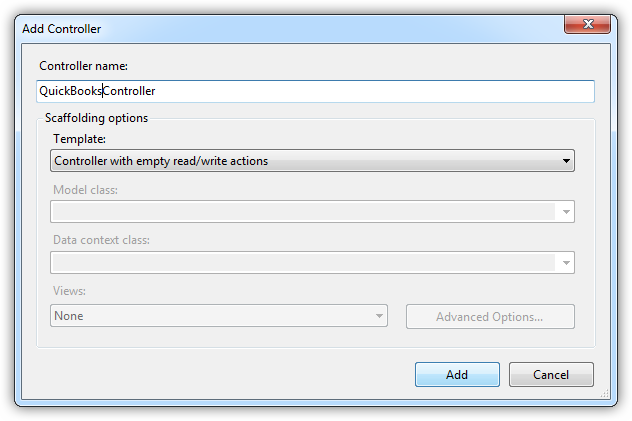This screenshot has width=632, height=421.
Task: Click the Scaffolding options group heading
Action: coord(96,118)
